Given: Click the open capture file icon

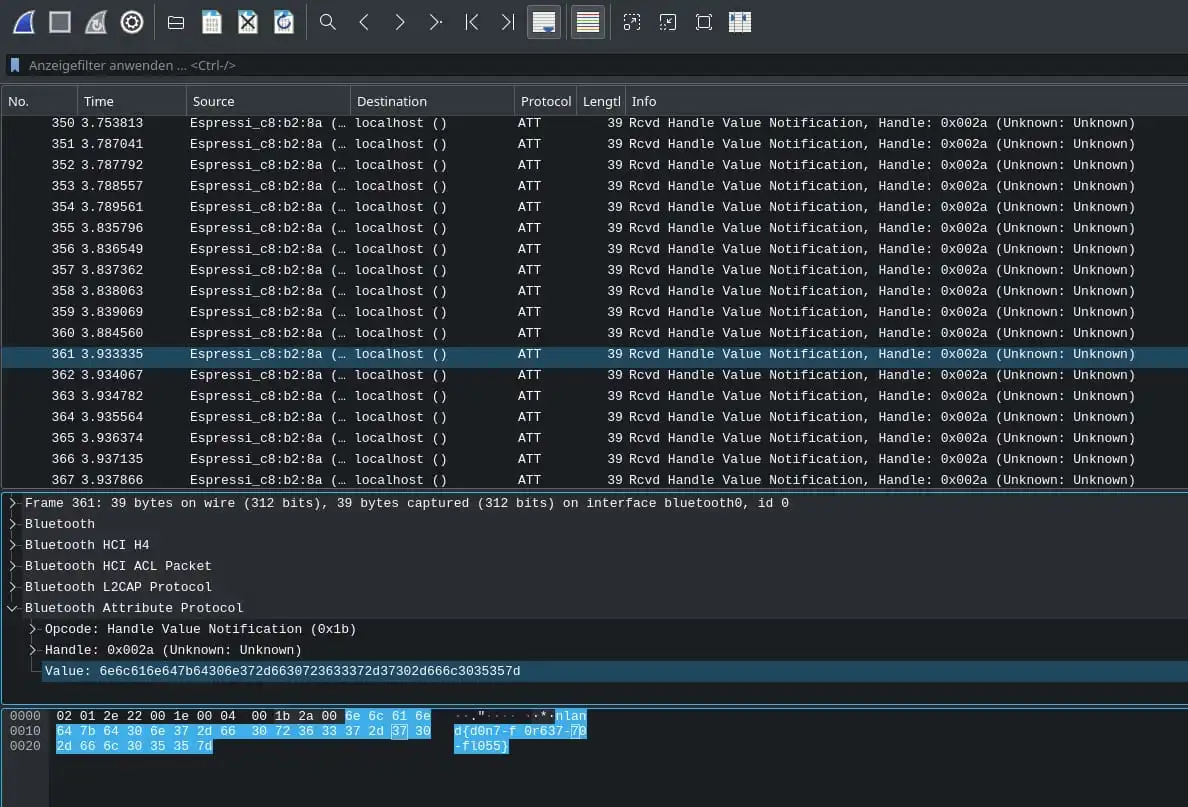Looking at the screenshot, I should click(x=176, y=22).
